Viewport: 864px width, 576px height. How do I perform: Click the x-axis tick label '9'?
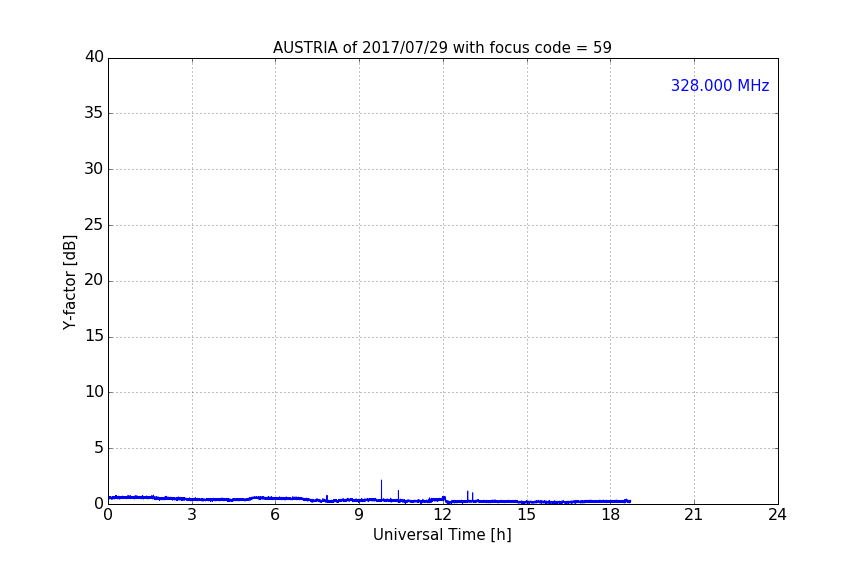[359, 515]
